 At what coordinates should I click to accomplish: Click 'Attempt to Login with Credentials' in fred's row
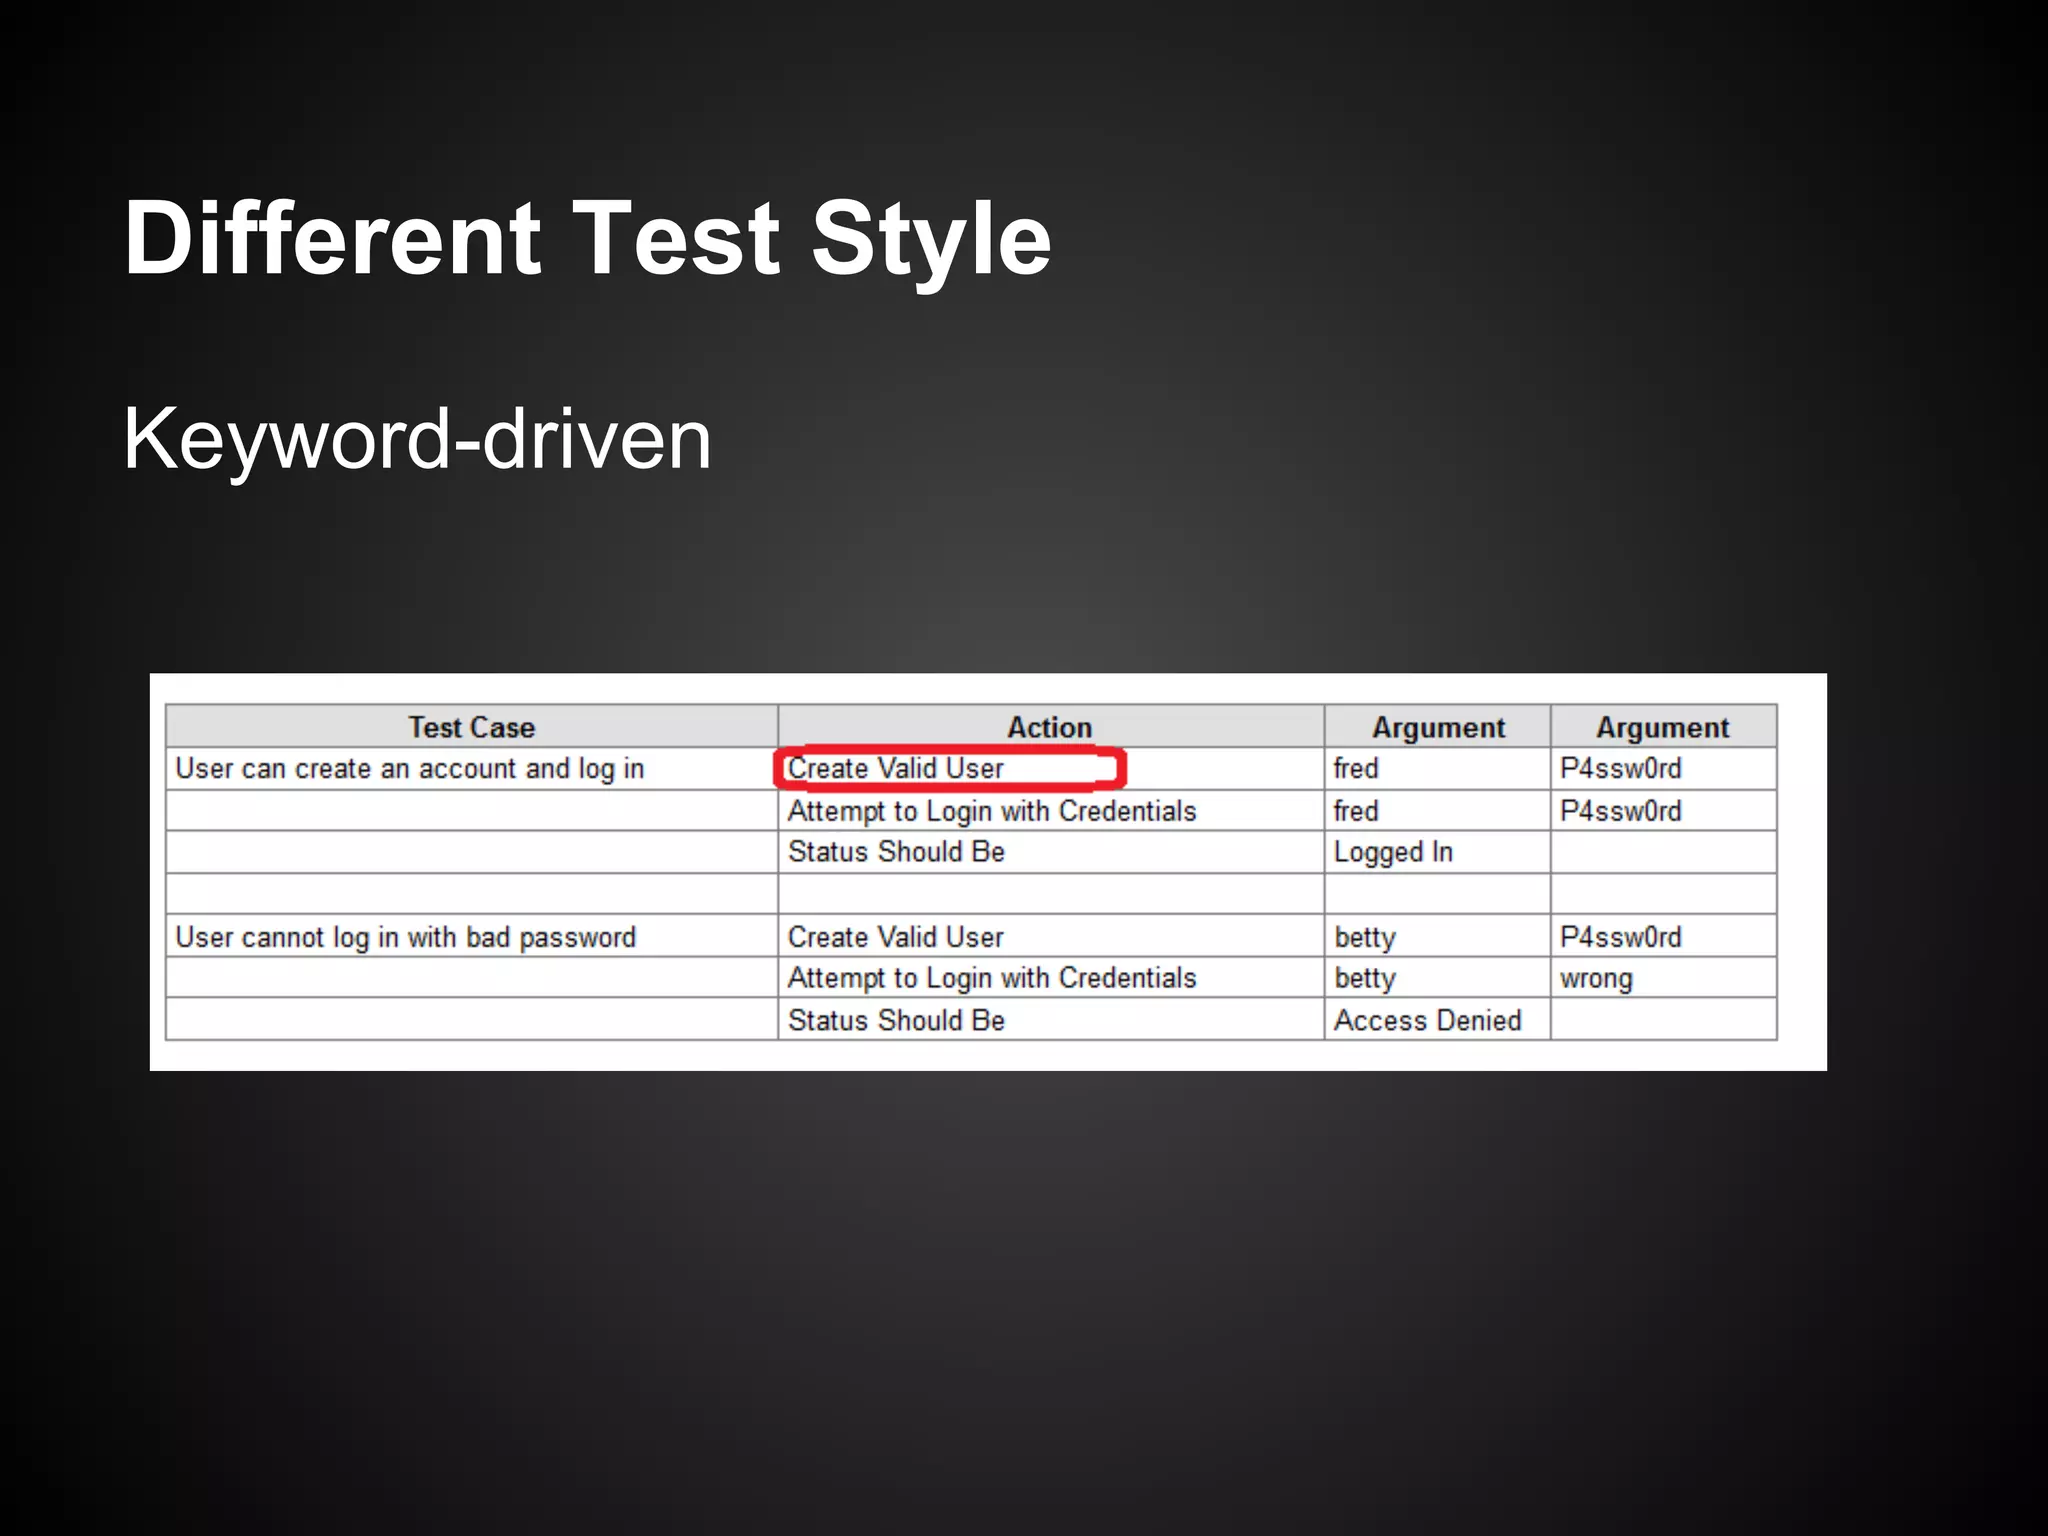[x=991, y=811]
